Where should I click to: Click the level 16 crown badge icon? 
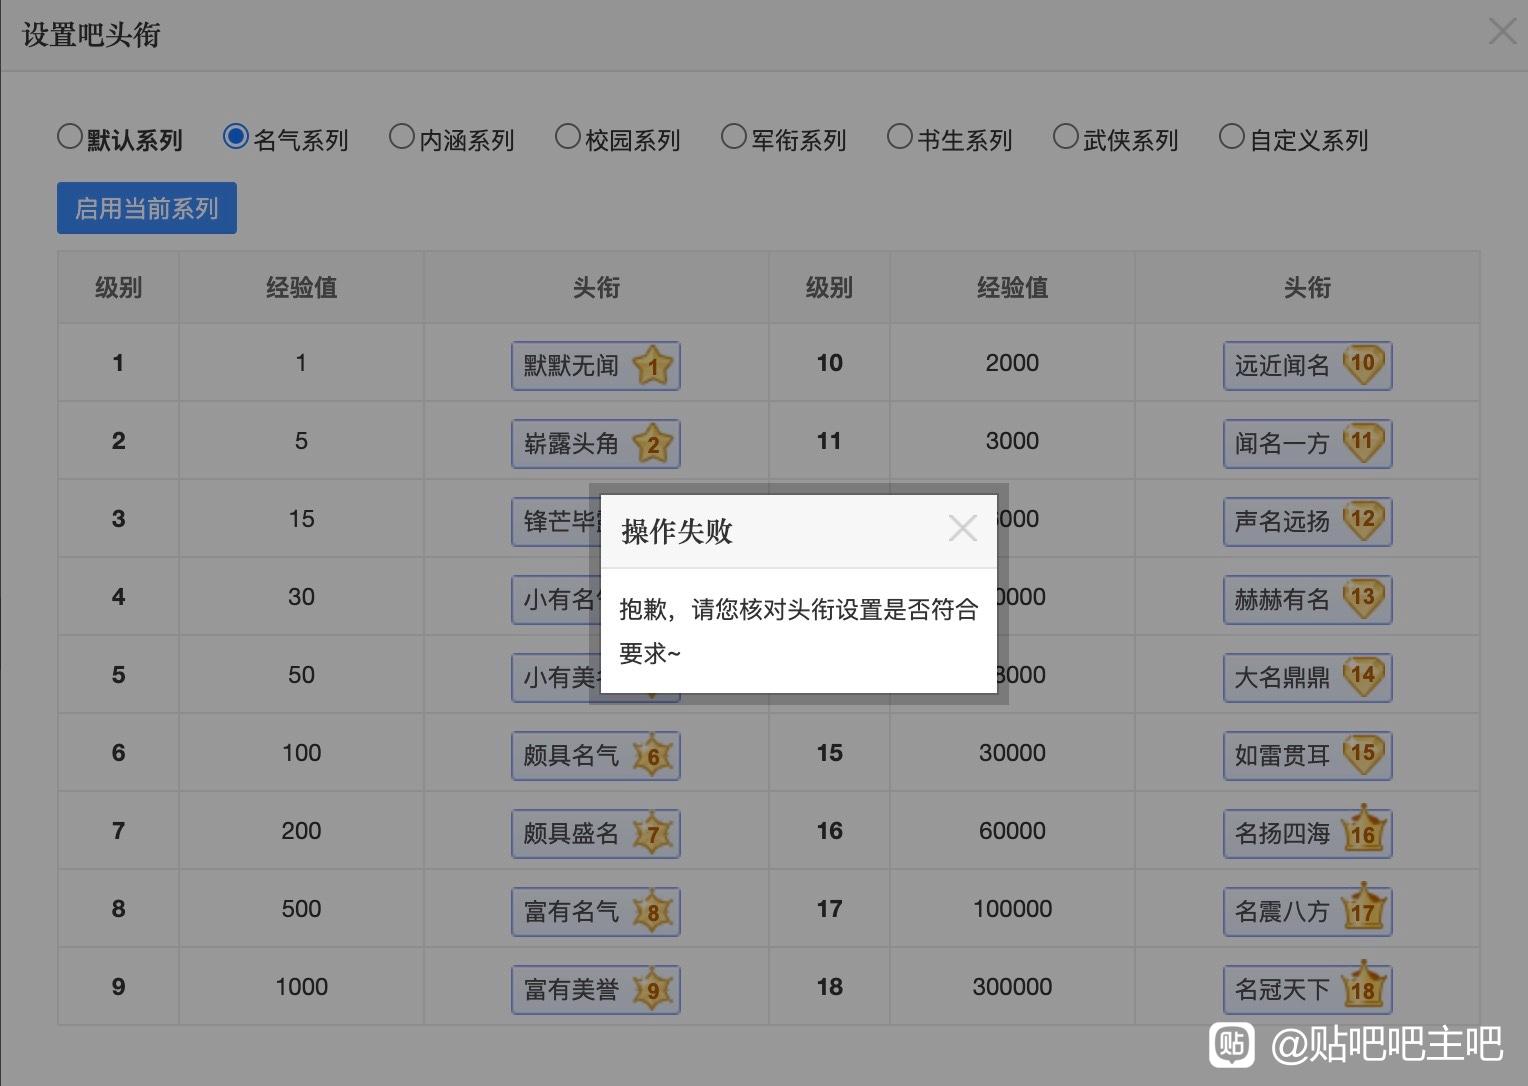1363,831
